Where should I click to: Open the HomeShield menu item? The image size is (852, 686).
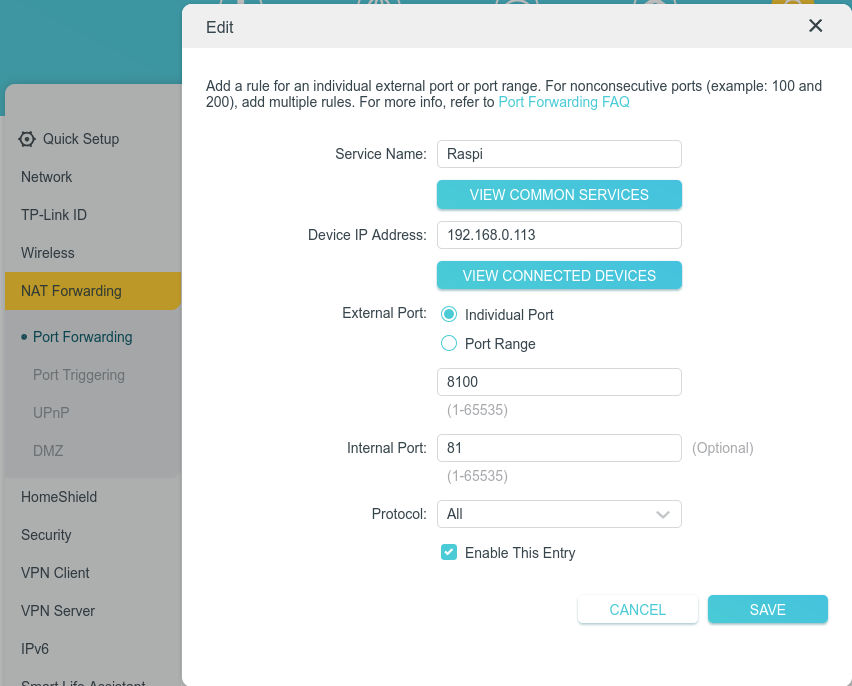(x=59, y=497)
